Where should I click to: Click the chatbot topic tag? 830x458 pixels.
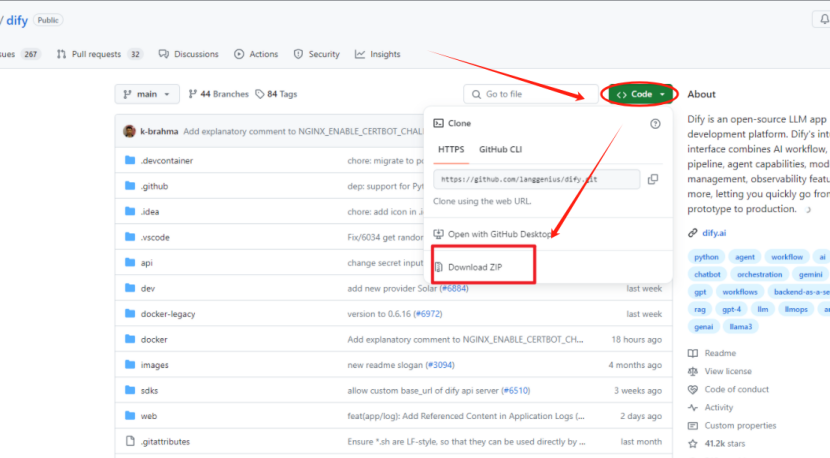pos(707,274)
